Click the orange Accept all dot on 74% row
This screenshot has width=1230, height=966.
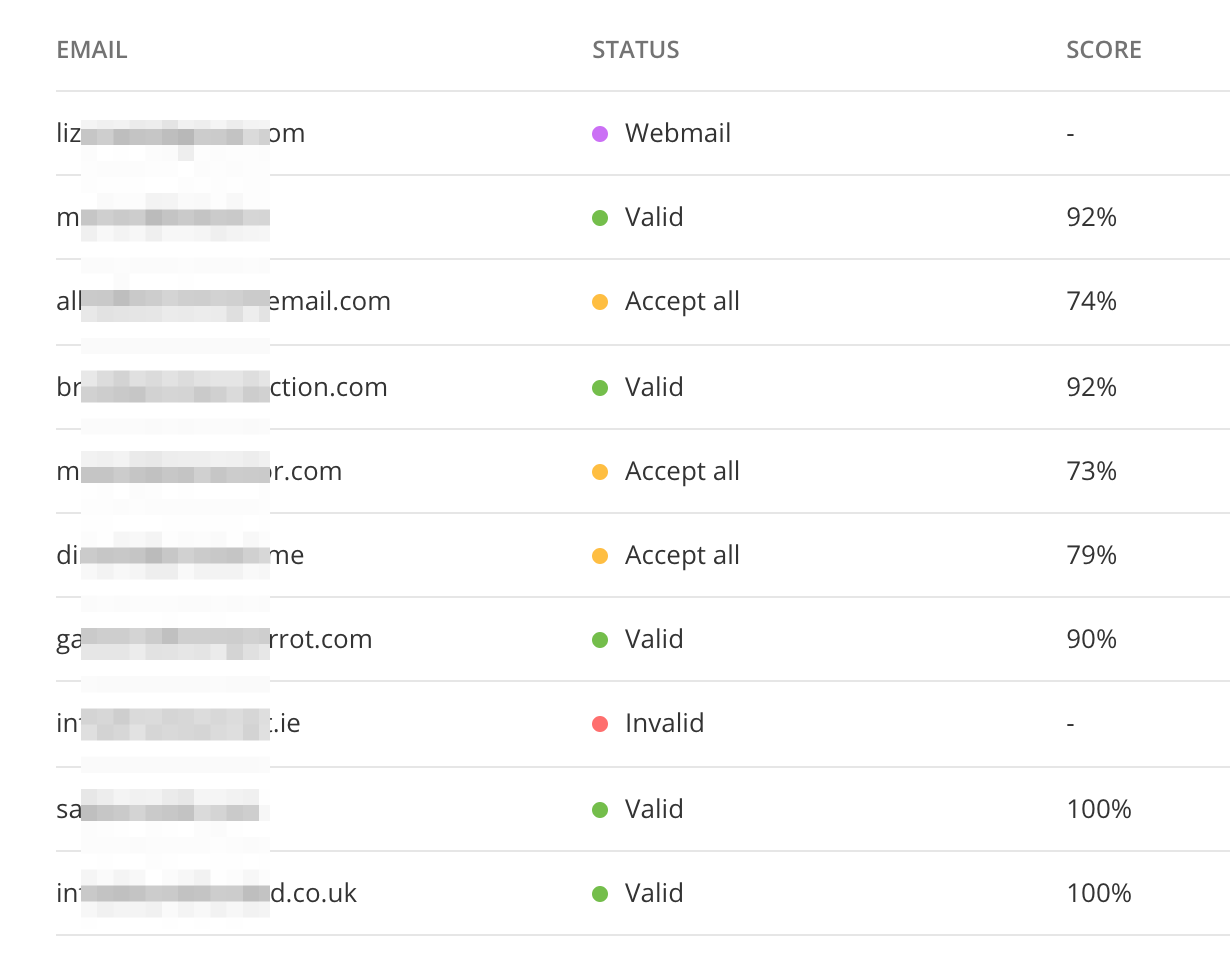(601, 301)
